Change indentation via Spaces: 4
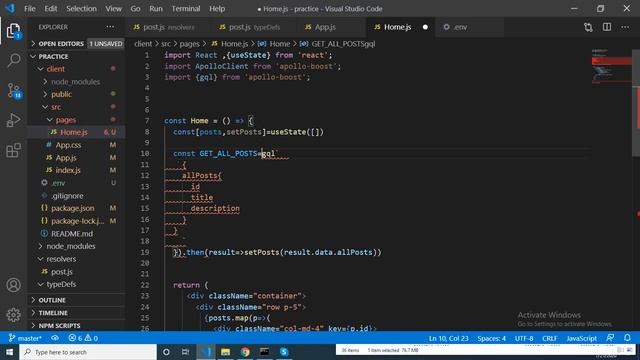640x360 pixels. 491,338
